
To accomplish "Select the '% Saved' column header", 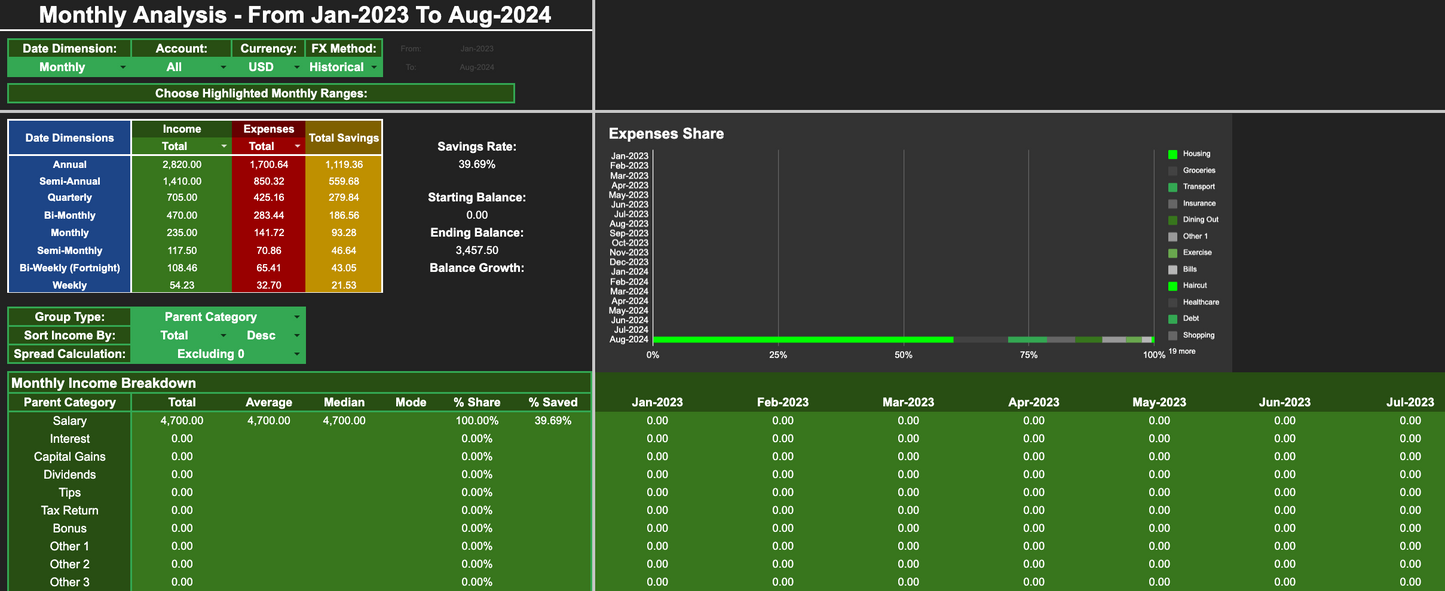I will pos(553,402).
